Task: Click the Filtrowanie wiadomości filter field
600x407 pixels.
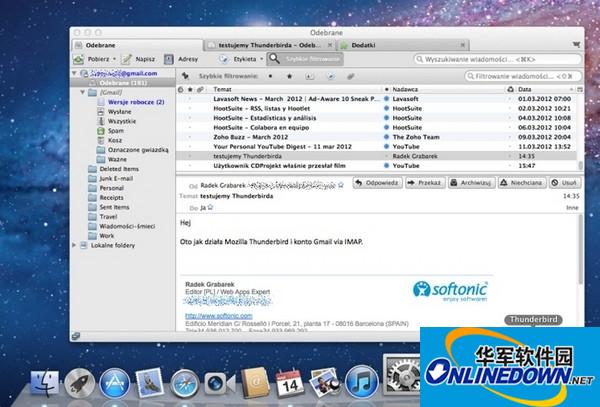Action: (523, 76)
